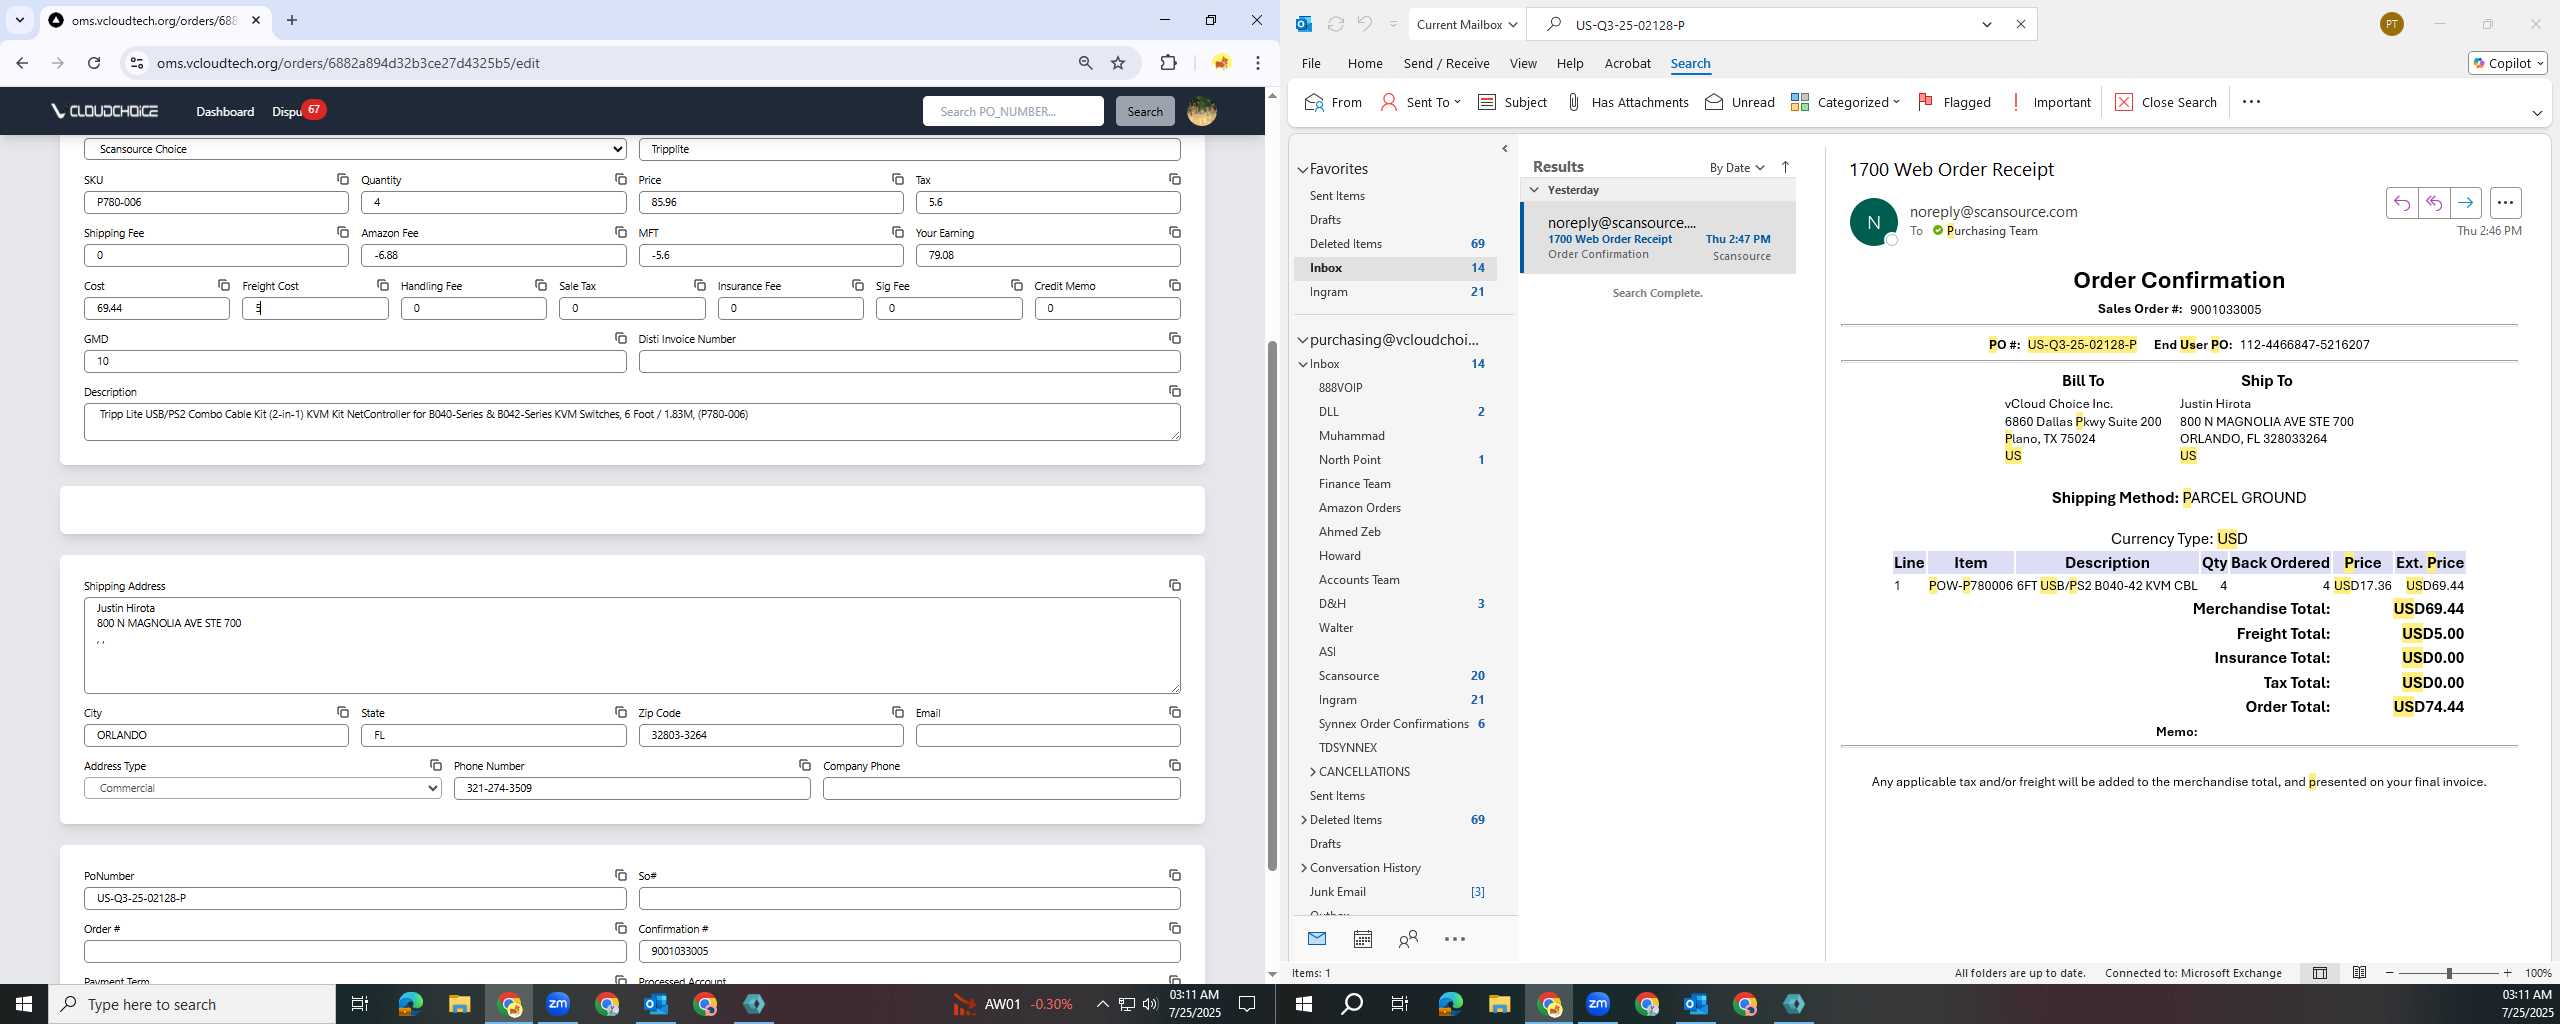Clear the Outlook search box
The height and width of the screenshot is (1024, 2560).
[2020, 24]
